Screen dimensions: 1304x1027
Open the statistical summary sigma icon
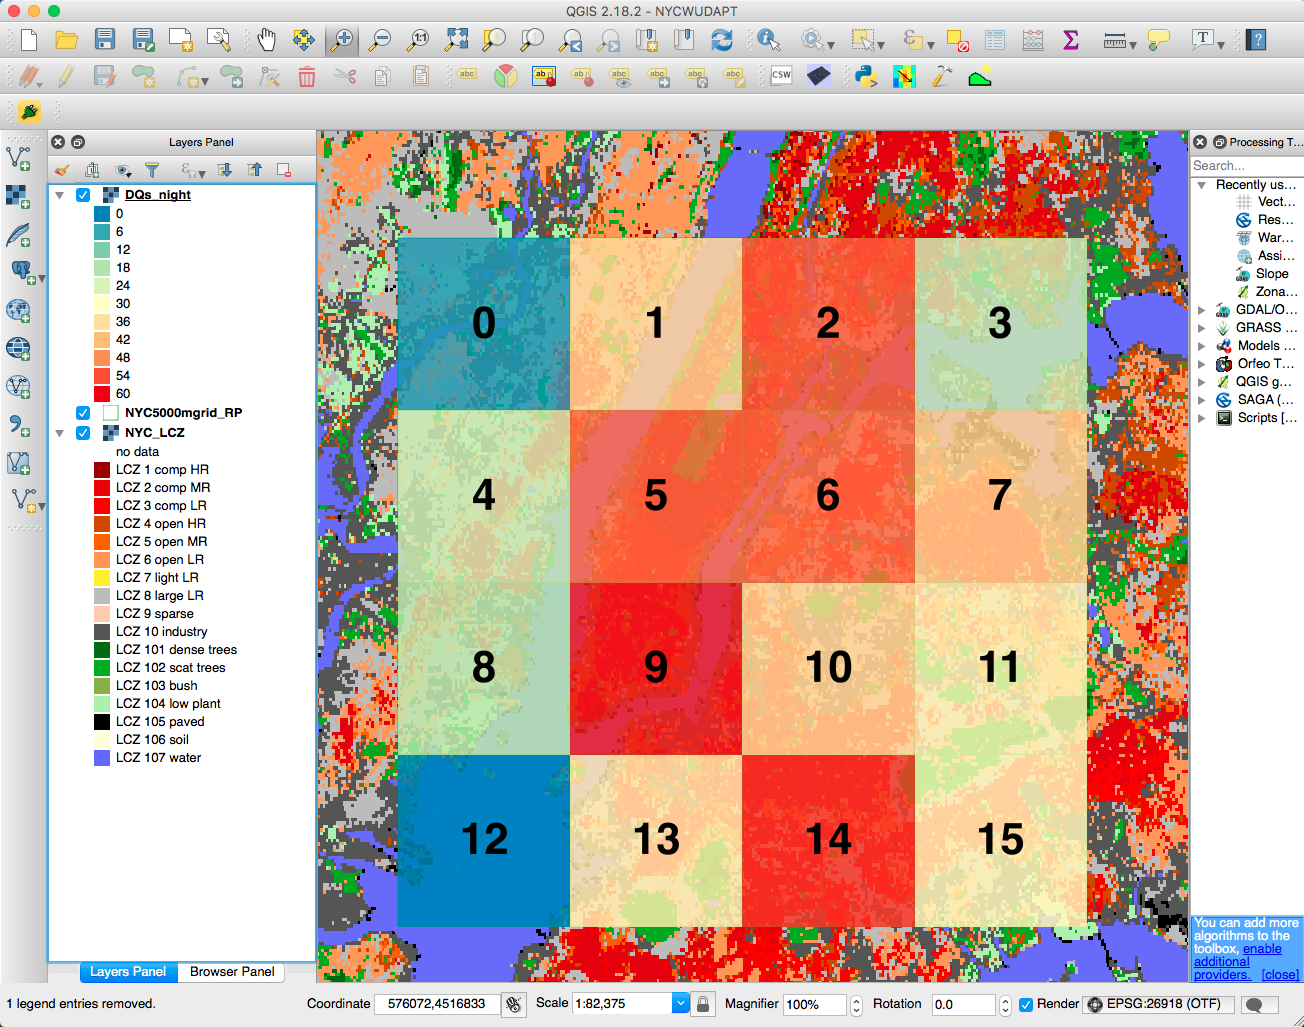1071,40
